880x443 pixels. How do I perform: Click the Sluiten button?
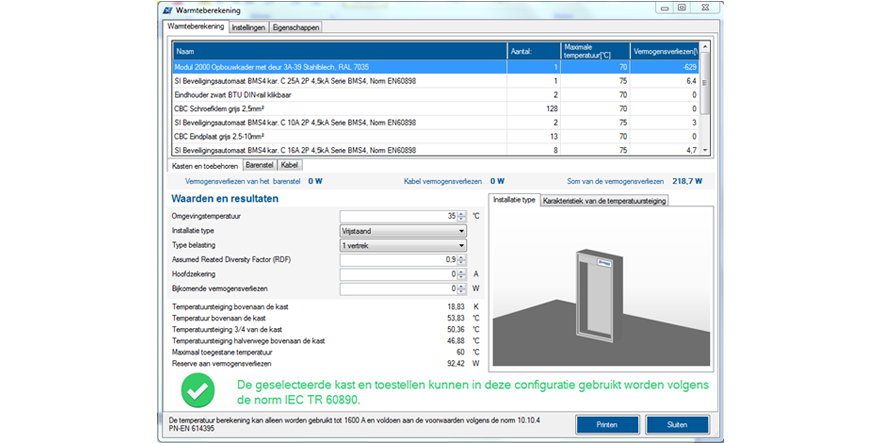[x=677, y=424]
